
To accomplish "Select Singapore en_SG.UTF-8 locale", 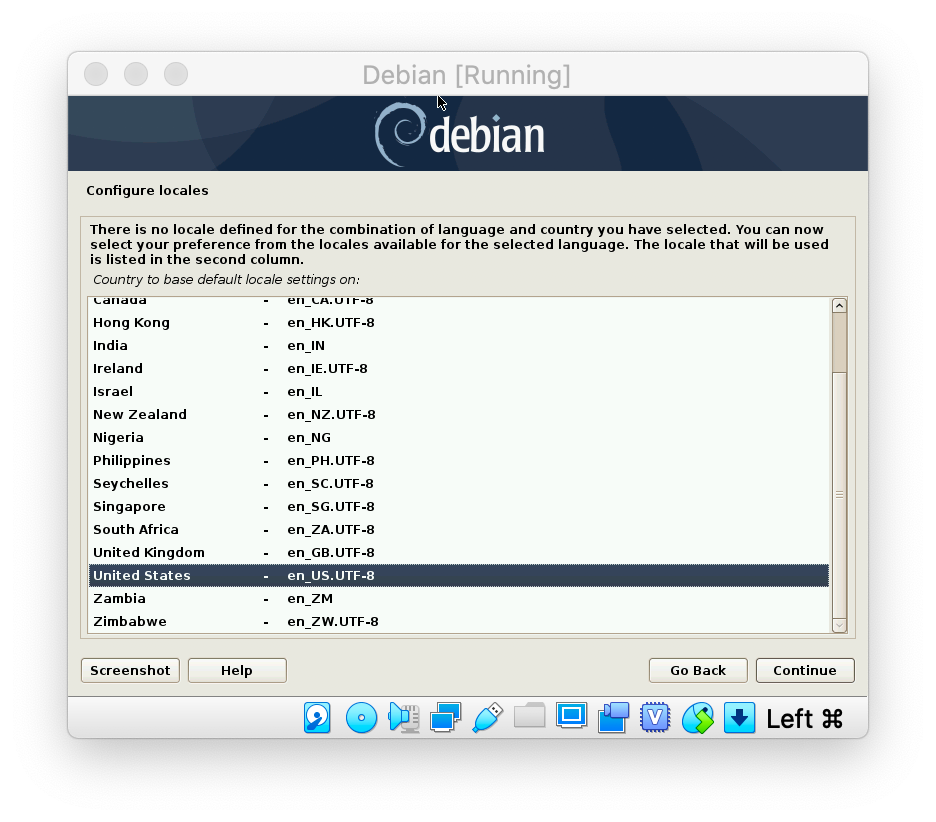I will (x=458, y=506).
